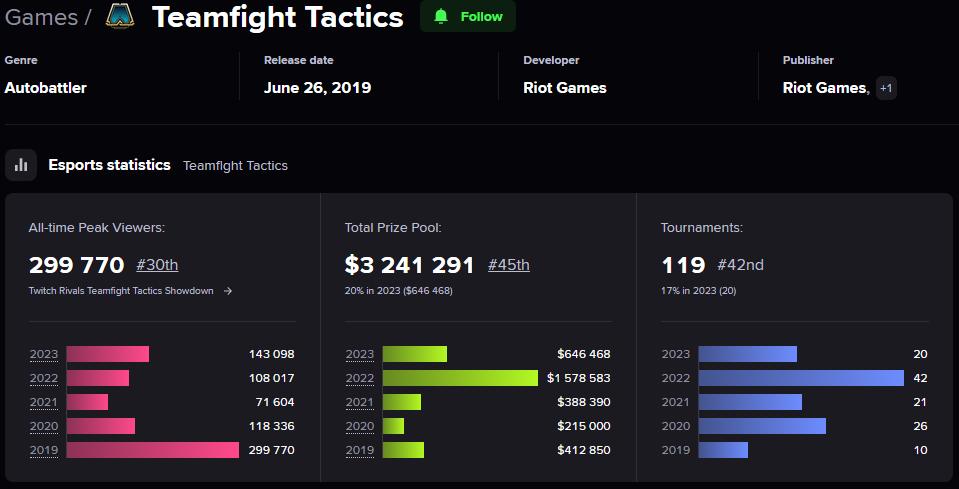Click the 108 017 viewers value
The width and height of the screenshot is (959, 489).
(272, 378)
